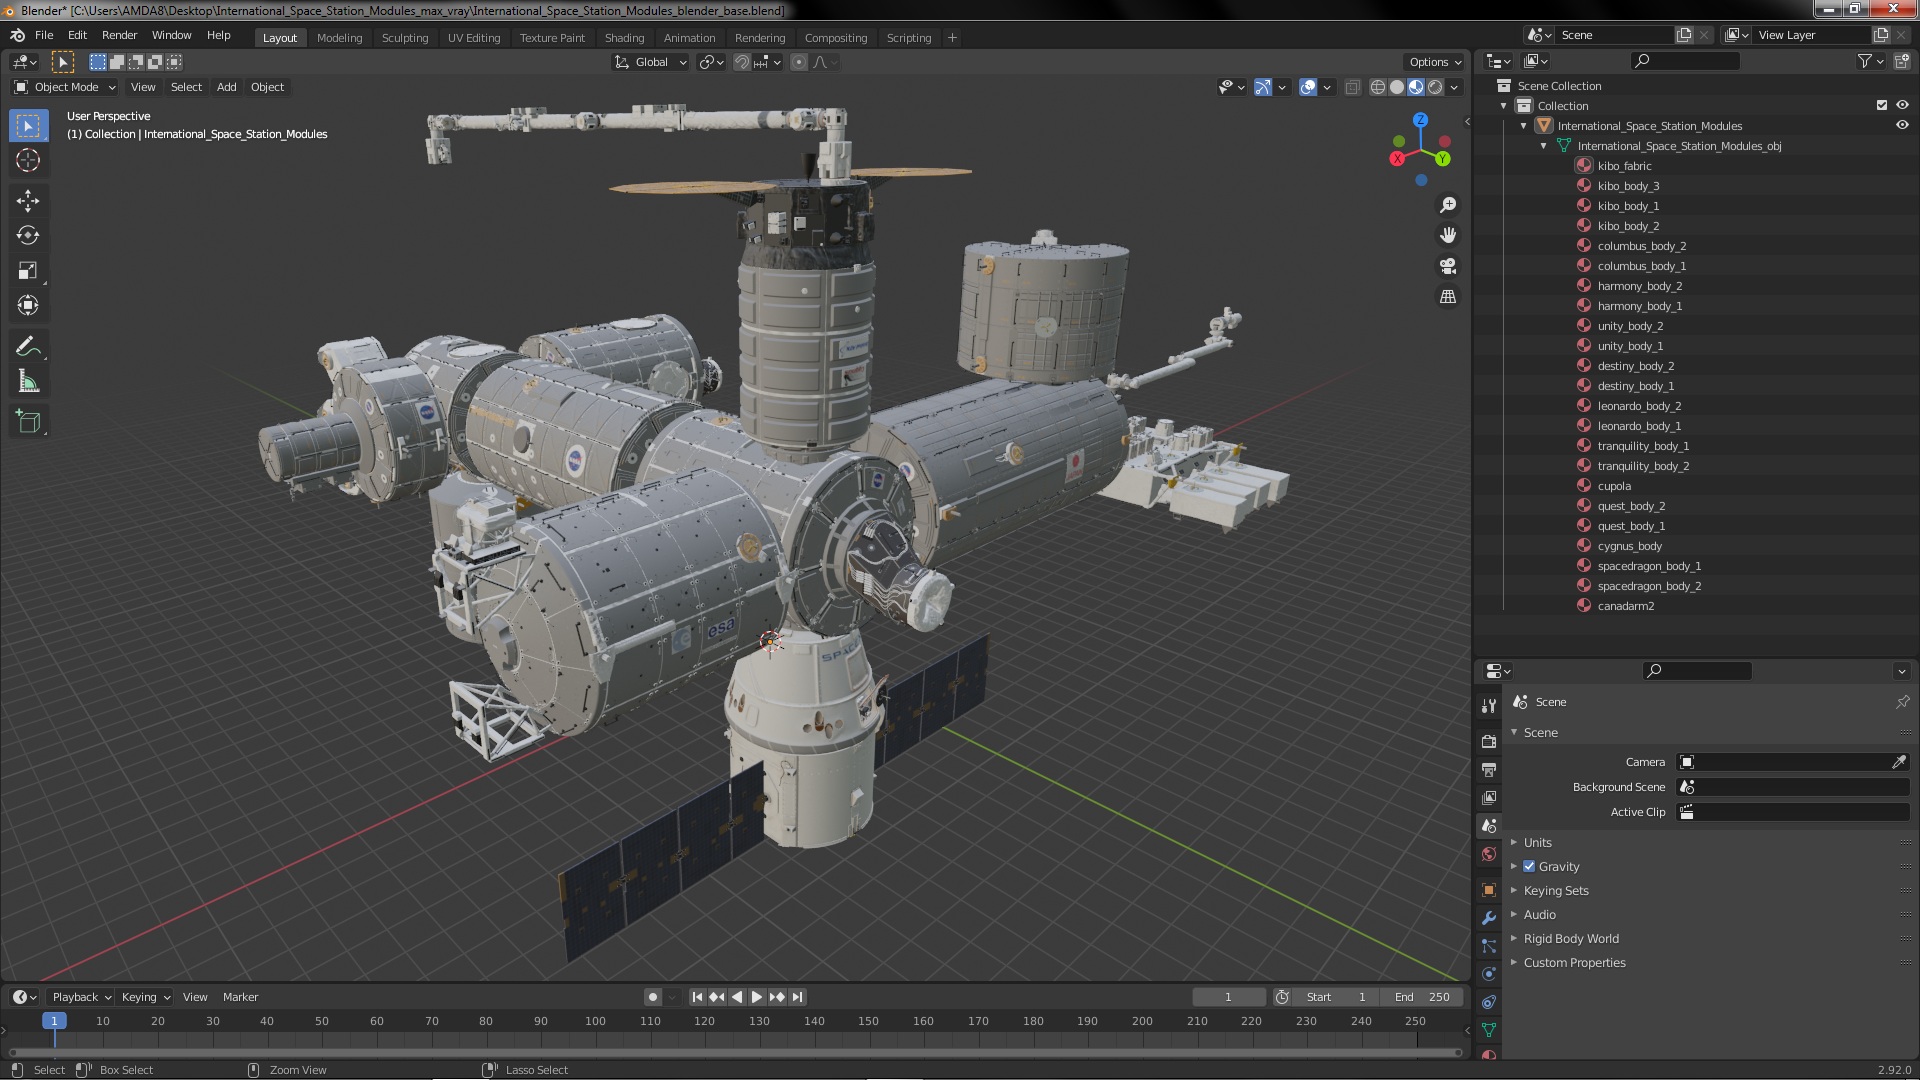Open the Render menu

119,35
